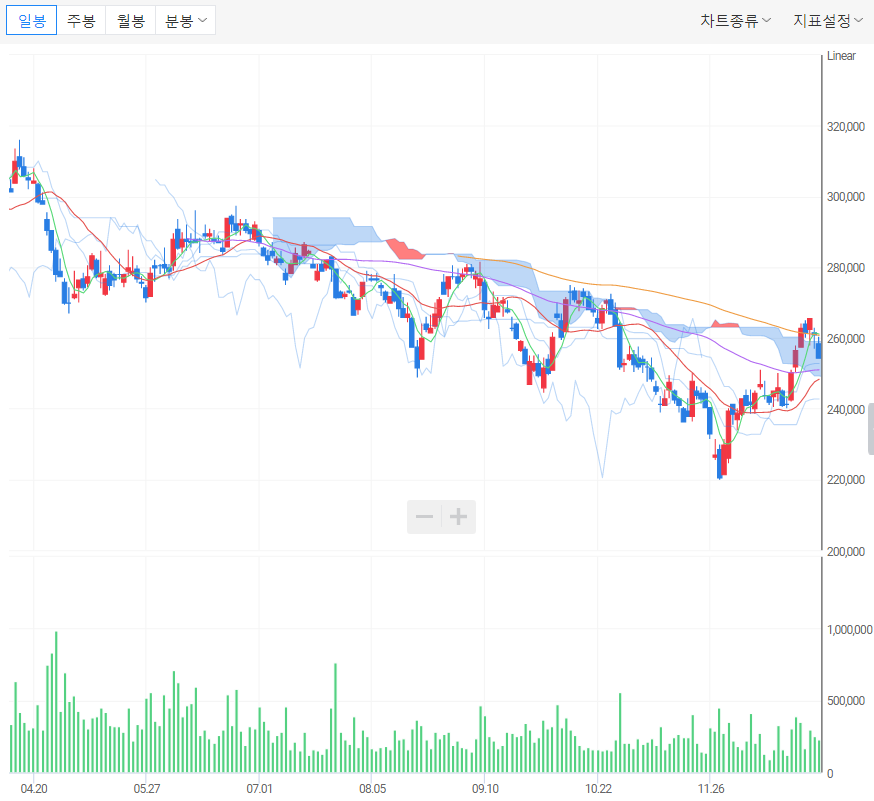Click the Linear scale label
Screen dimensions: 874x801
pos(841,56)
